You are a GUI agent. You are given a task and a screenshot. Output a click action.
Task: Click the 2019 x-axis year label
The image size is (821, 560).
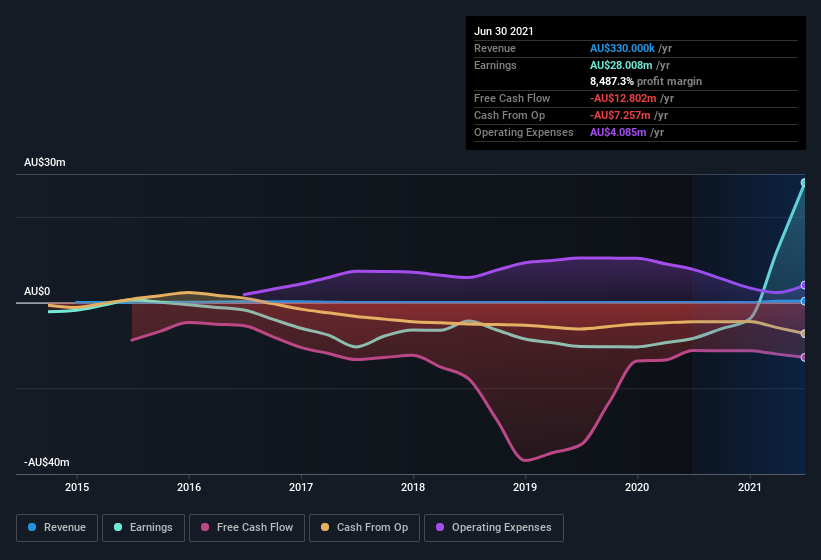point(525,487)
